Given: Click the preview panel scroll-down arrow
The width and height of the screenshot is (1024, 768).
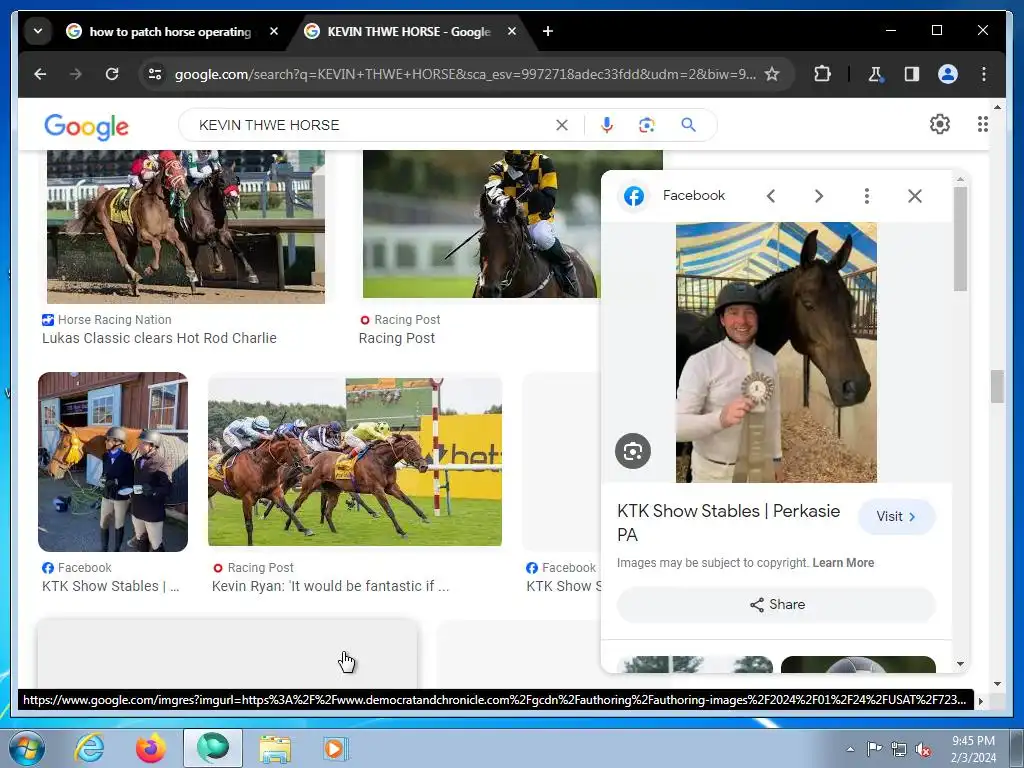Looking at the screenshot, I should (960, 664).
